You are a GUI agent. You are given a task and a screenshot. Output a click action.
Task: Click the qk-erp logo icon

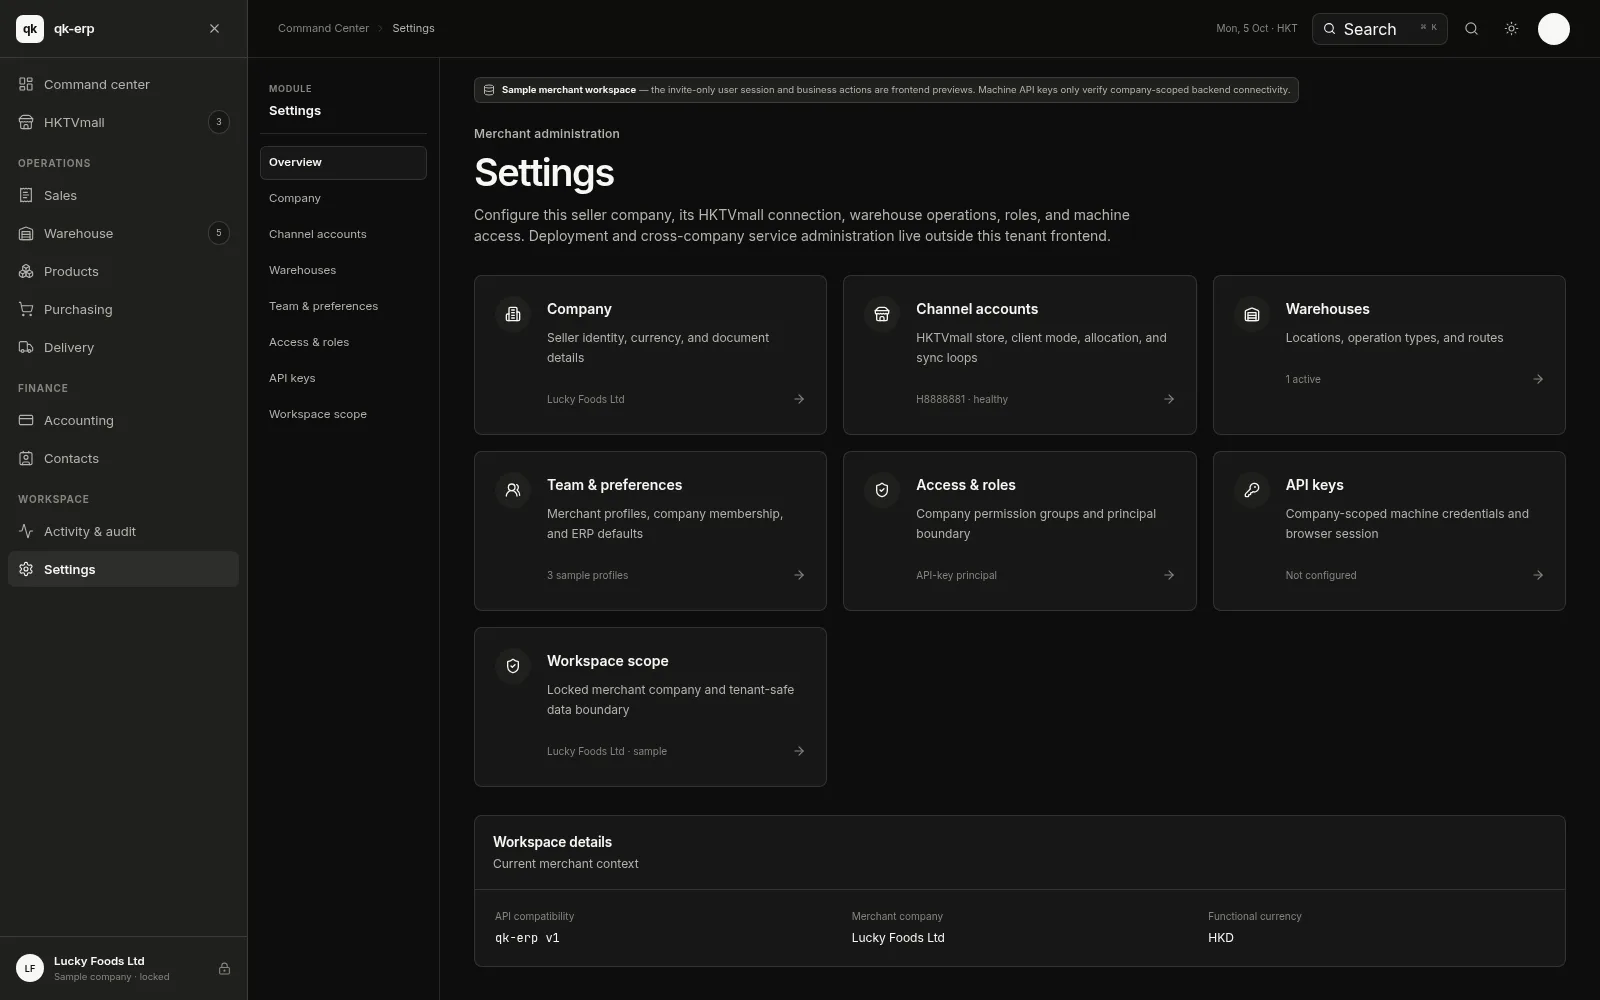point(30,29)
